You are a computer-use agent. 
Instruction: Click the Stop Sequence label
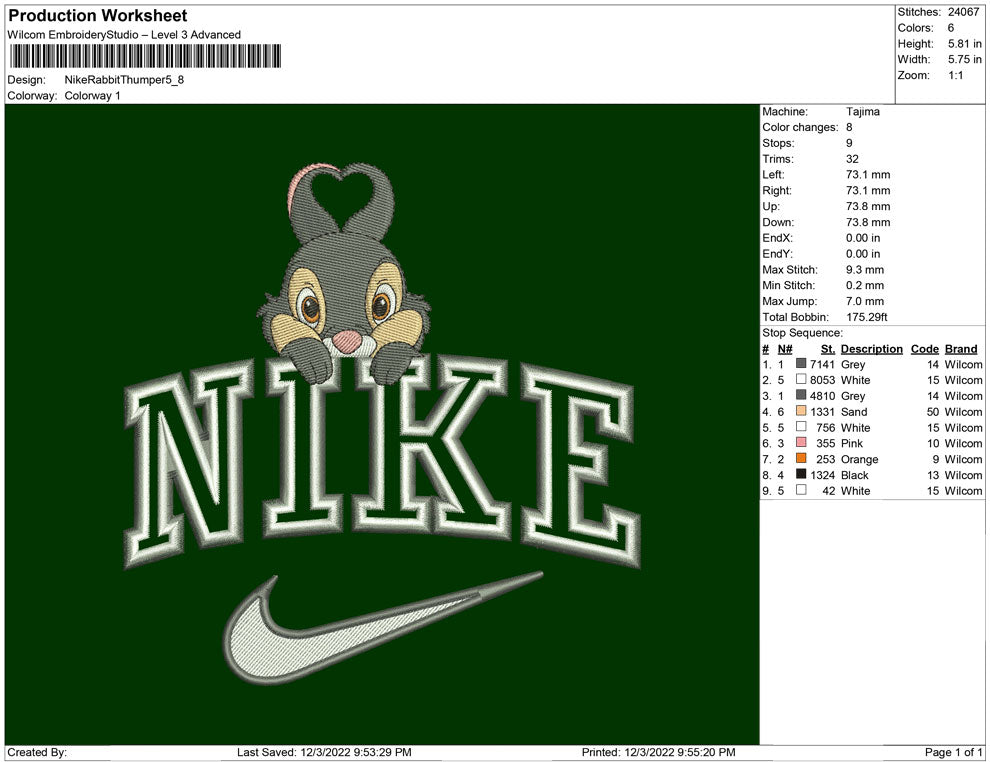click(802, 333)
